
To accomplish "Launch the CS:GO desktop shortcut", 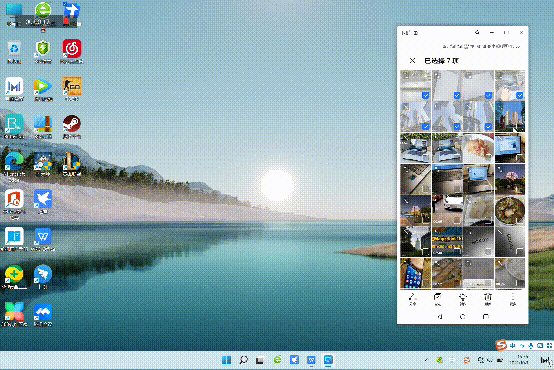I will (72, 89).
